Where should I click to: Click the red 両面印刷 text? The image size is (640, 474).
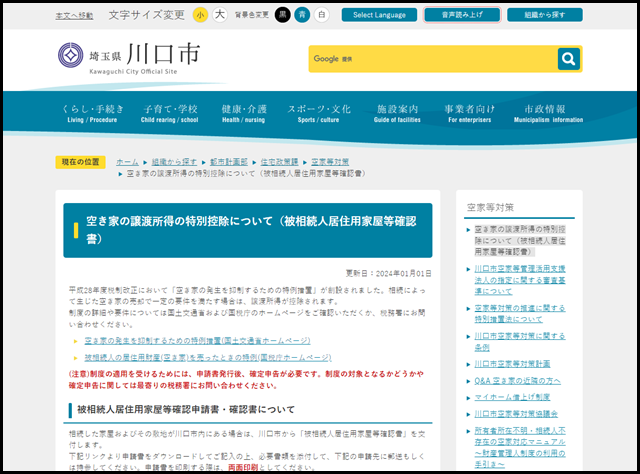(x=243, y=467)
